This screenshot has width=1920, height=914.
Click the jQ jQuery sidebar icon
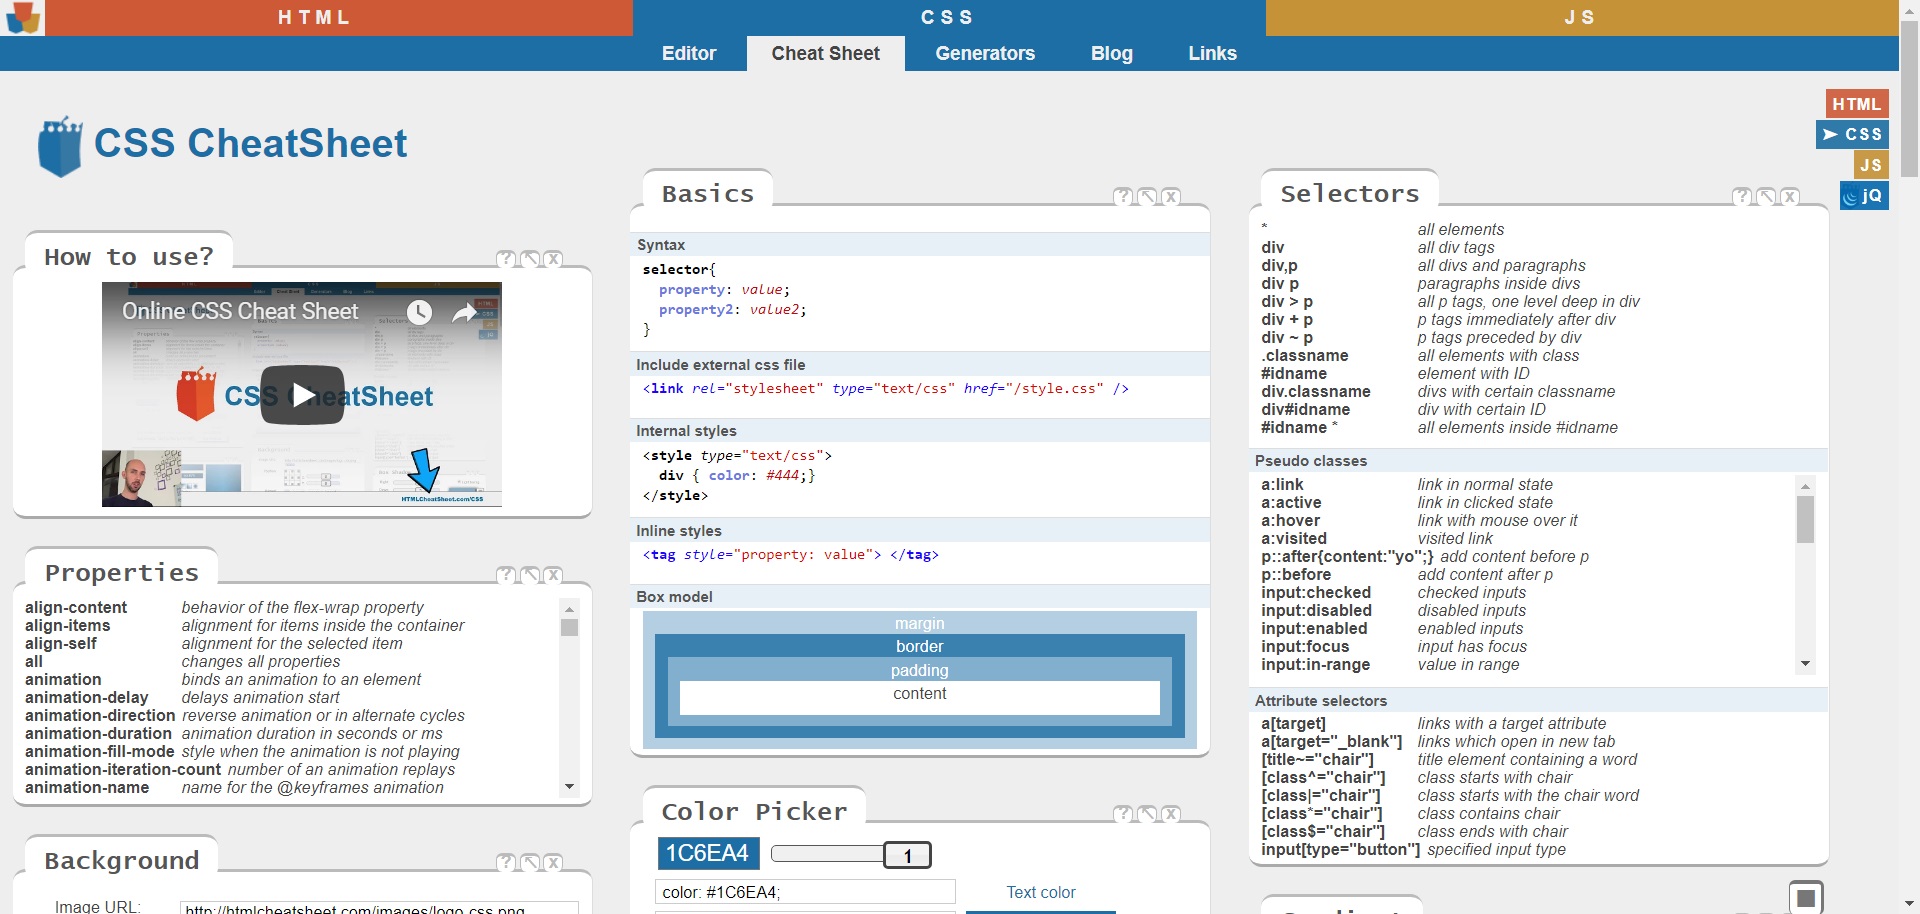point(1864,196)
